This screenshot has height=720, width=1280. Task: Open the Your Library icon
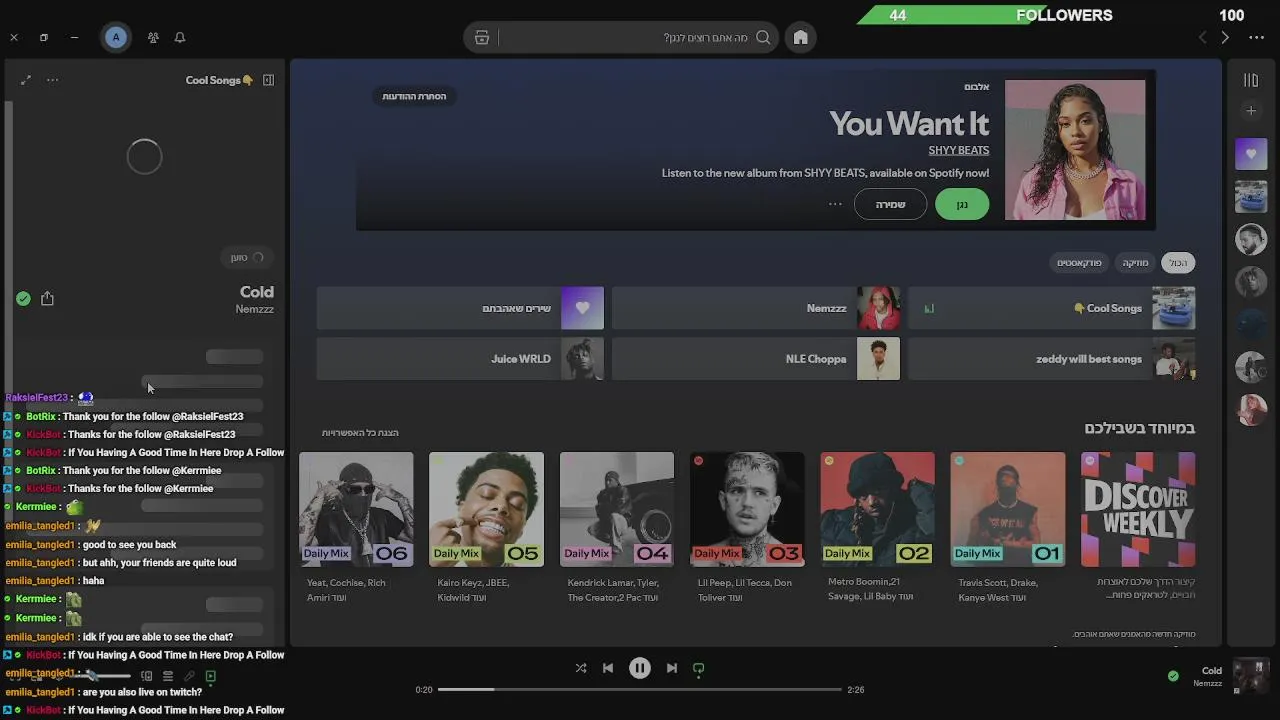click(1250, 80)
